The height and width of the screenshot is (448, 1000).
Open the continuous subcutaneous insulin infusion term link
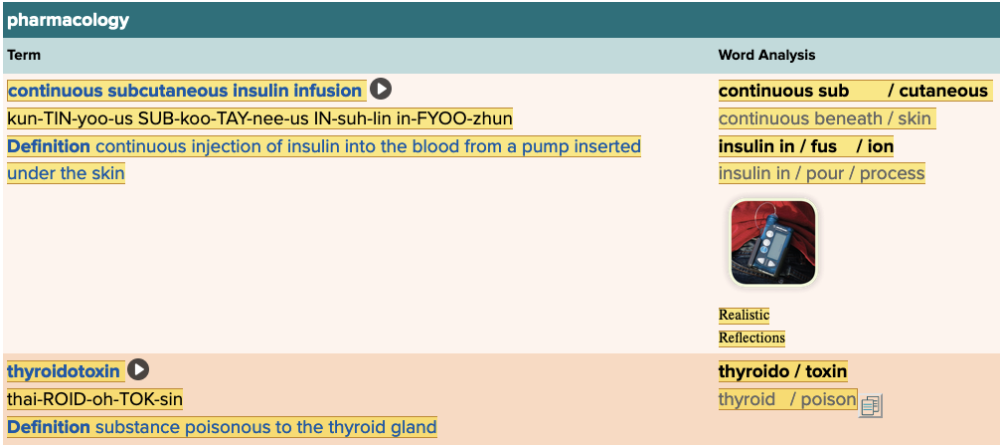click(185, 91)
